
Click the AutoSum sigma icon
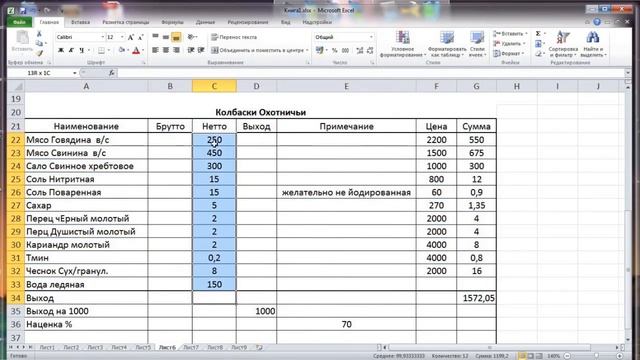538,33
